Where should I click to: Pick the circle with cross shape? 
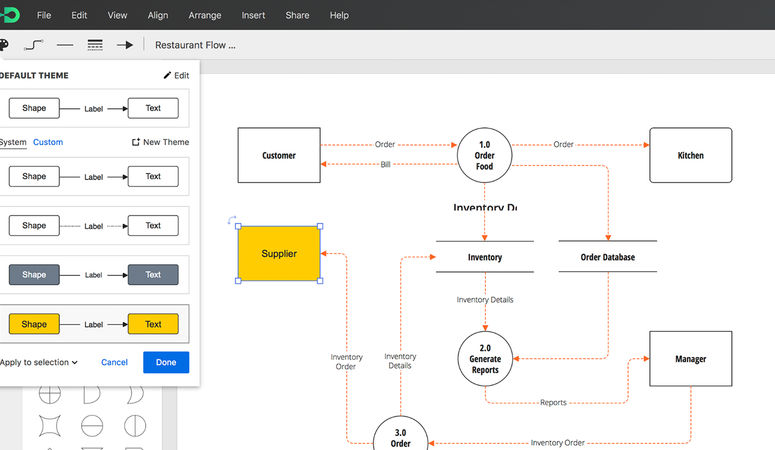coord(50,394)
